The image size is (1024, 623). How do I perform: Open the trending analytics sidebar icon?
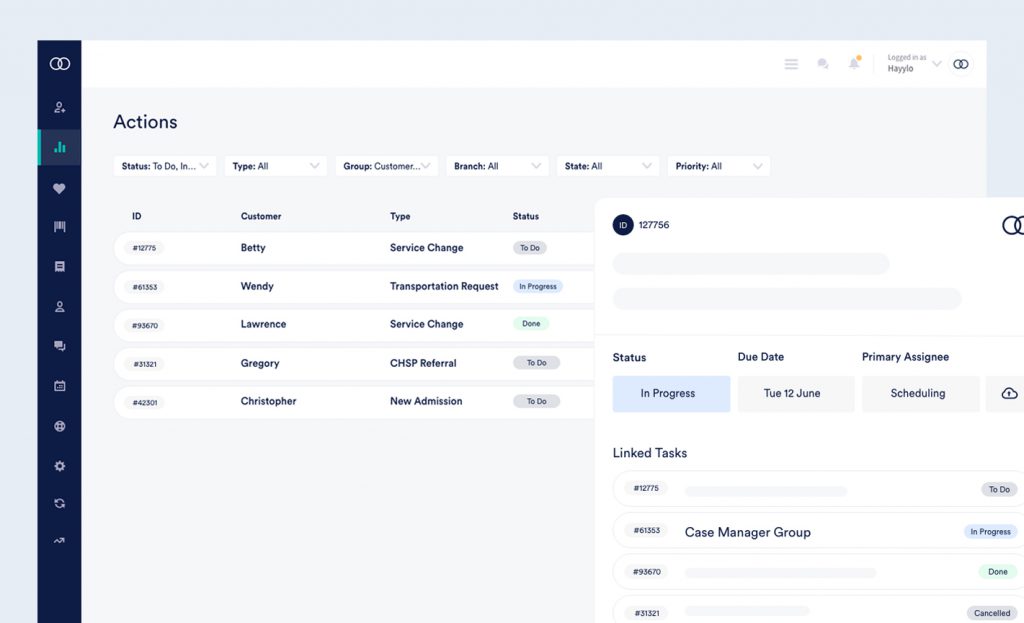(59, 541)
